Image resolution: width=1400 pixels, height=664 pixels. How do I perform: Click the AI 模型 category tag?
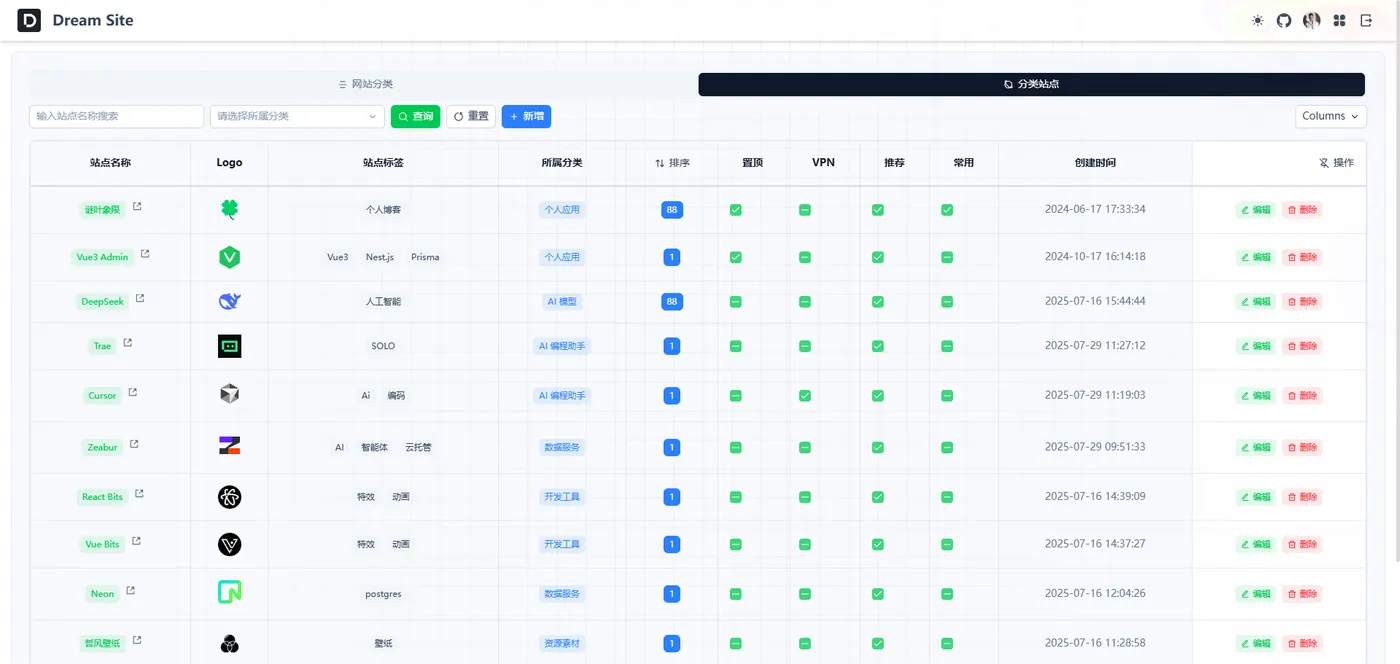click(x=561, y=301)
